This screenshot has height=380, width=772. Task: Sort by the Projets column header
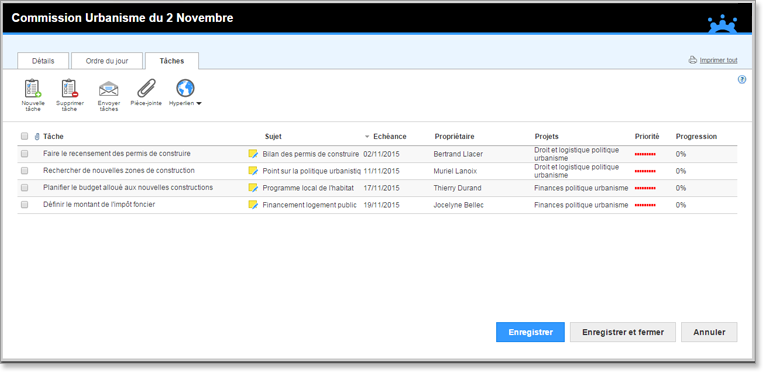(547, 136)
